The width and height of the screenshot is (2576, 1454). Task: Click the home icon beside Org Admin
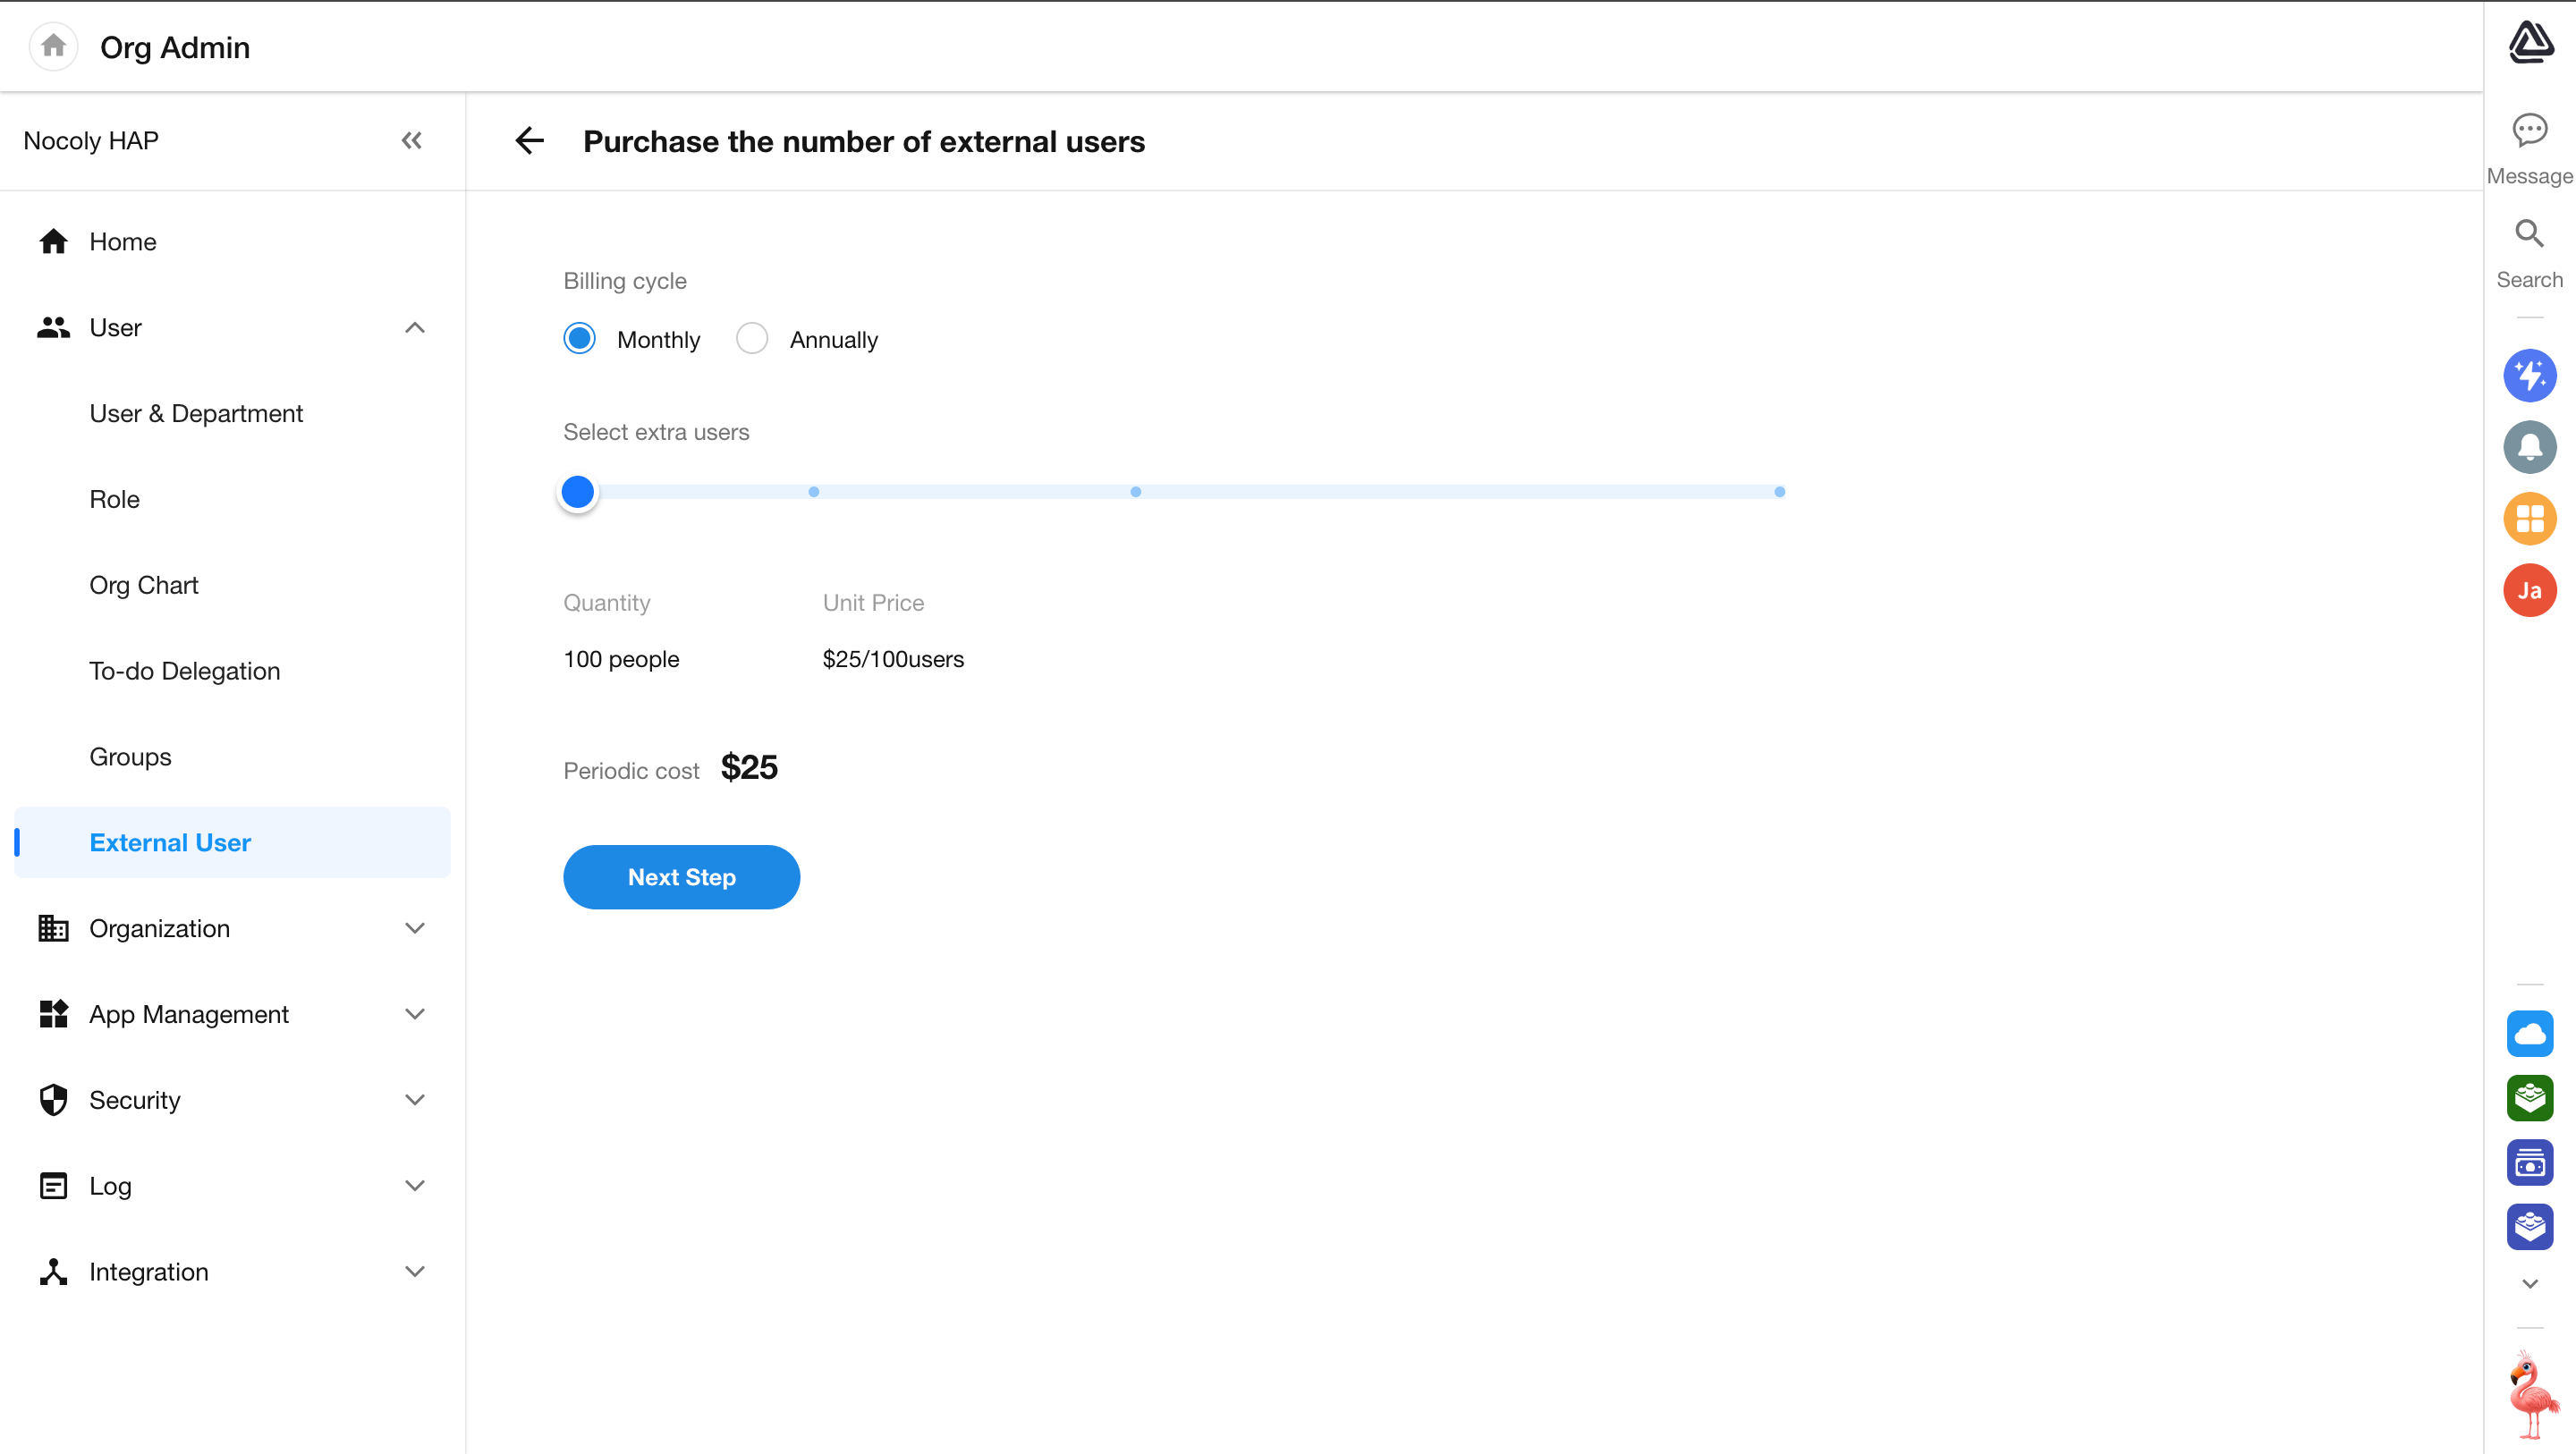pos(54,47)
